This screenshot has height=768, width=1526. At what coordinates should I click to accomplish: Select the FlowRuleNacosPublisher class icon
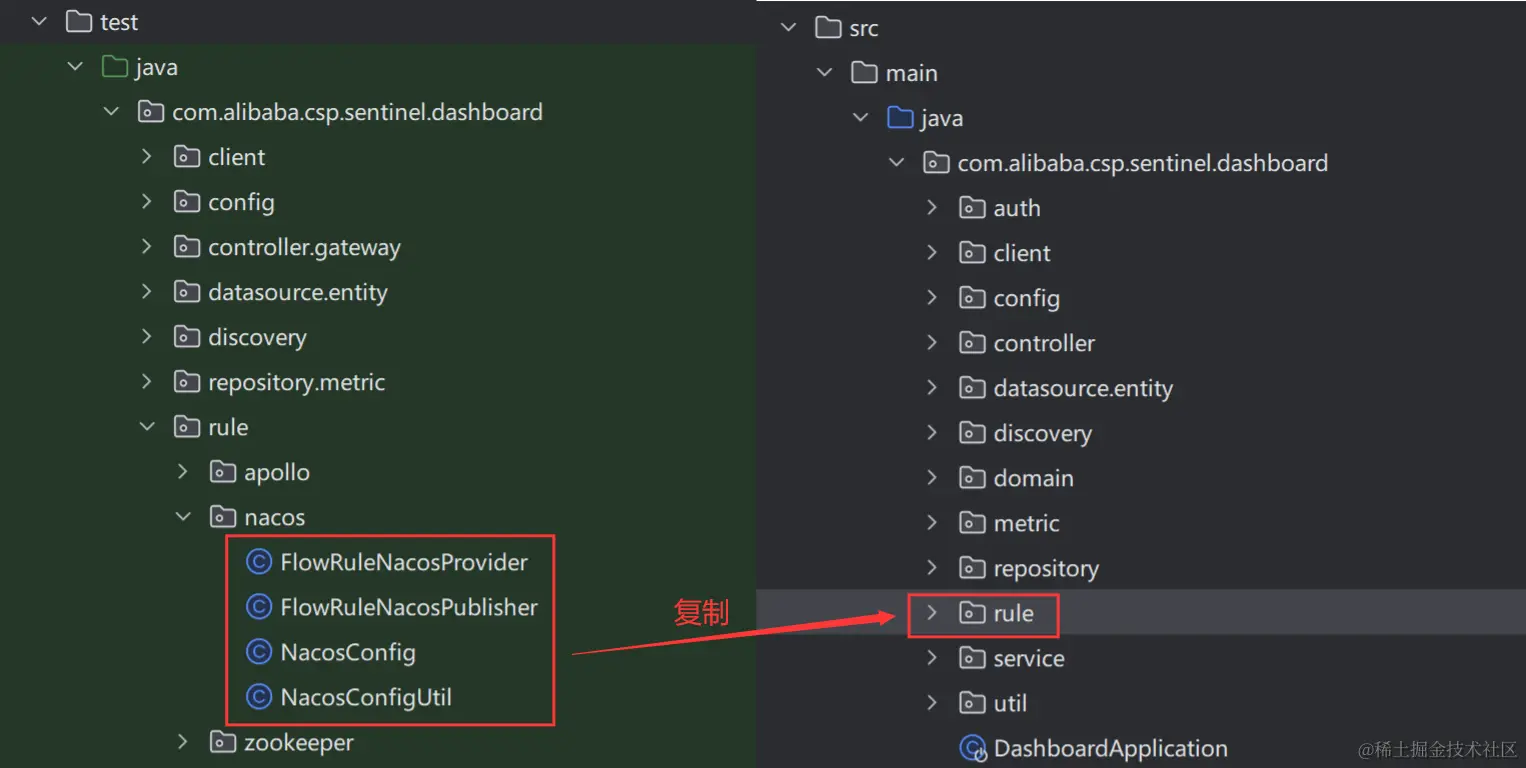(259, 607)
